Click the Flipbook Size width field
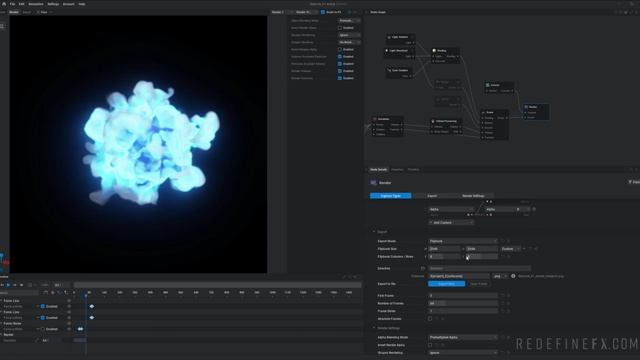The width and height of the screenshot is (640, 360). (444, 249)
